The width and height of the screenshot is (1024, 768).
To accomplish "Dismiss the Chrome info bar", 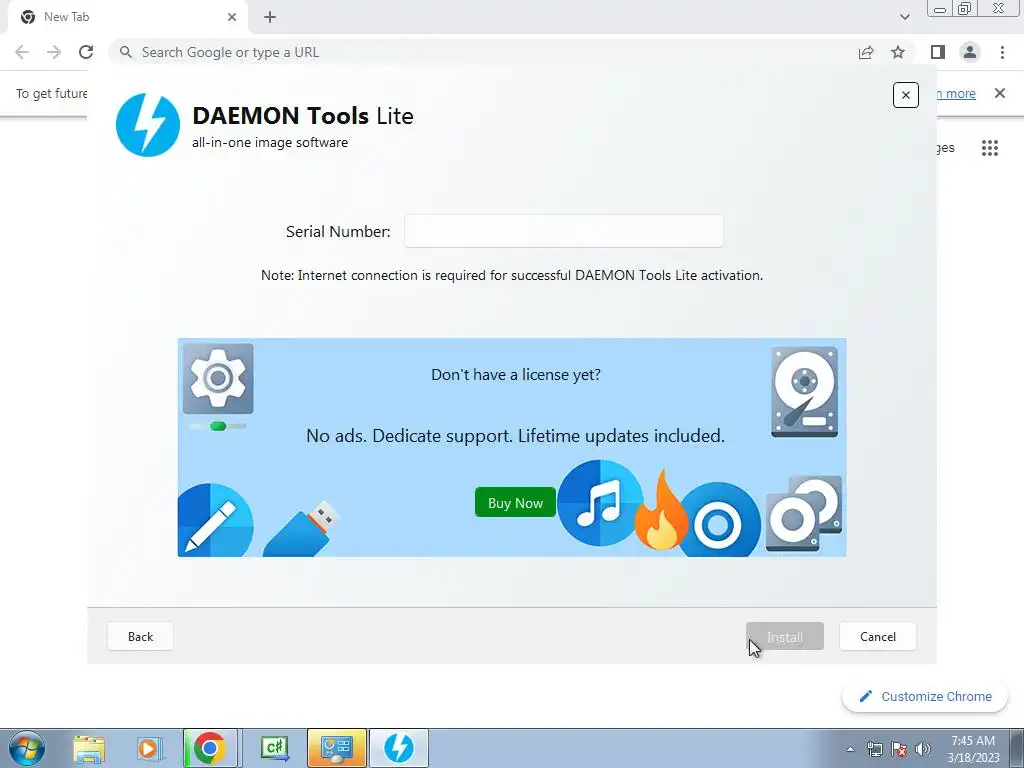I will [1000, 93].
